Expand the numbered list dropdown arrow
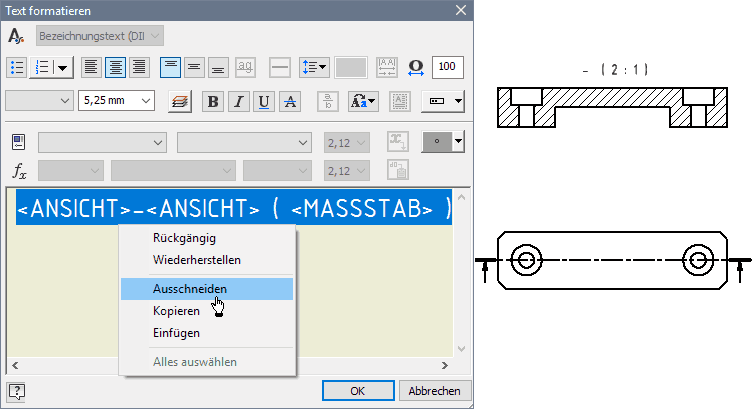The image size is (752, 409). 63,67
